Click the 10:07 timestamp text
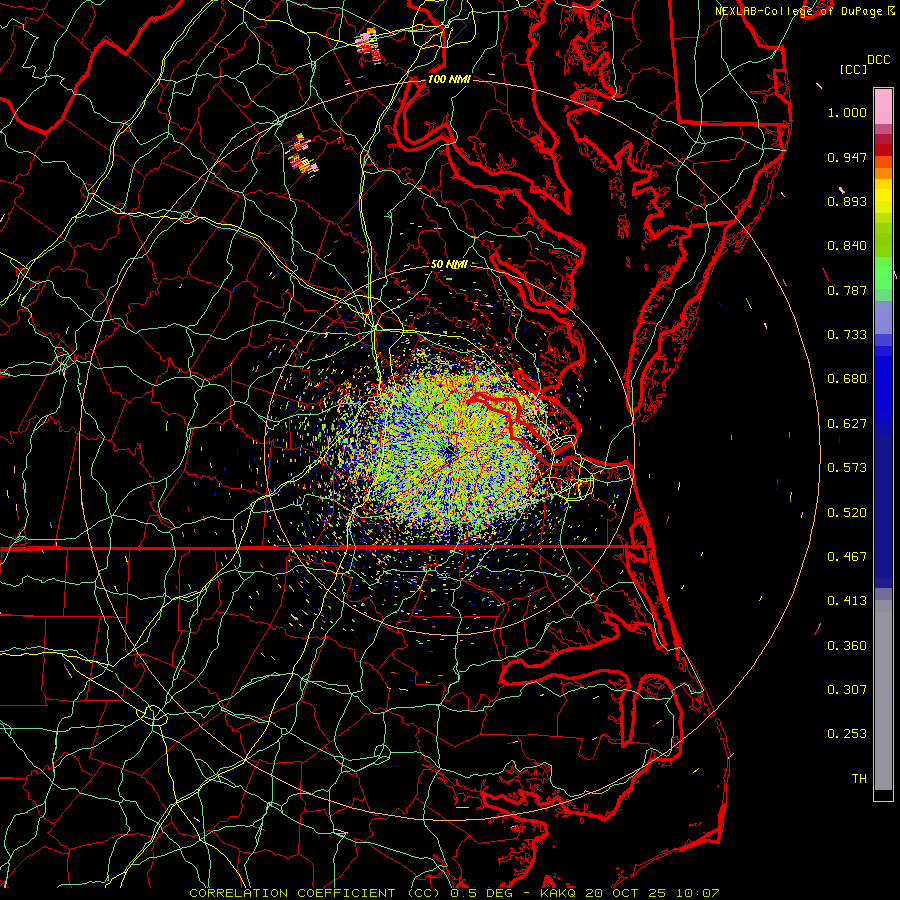The width and height of the screenshot is (900, 900). pyautogui.click(x=697, y=893)
